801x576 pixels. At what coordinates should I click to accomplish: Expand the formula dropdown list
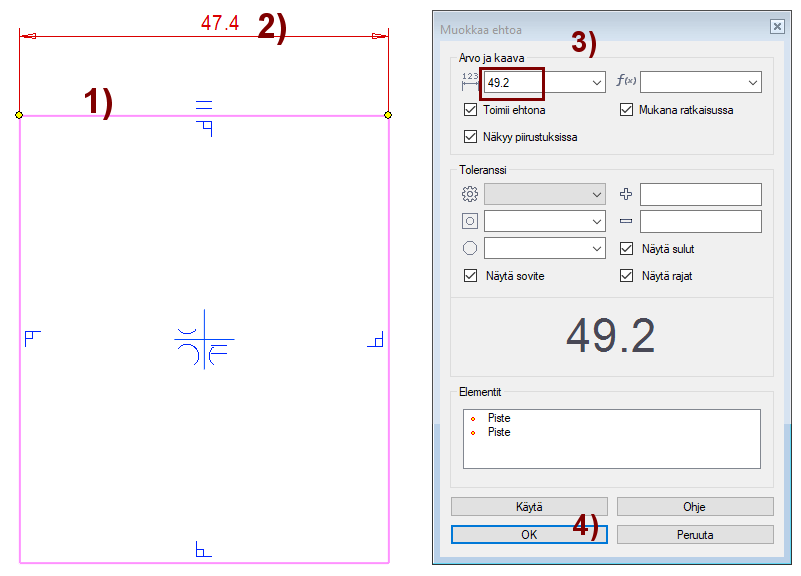753,82
